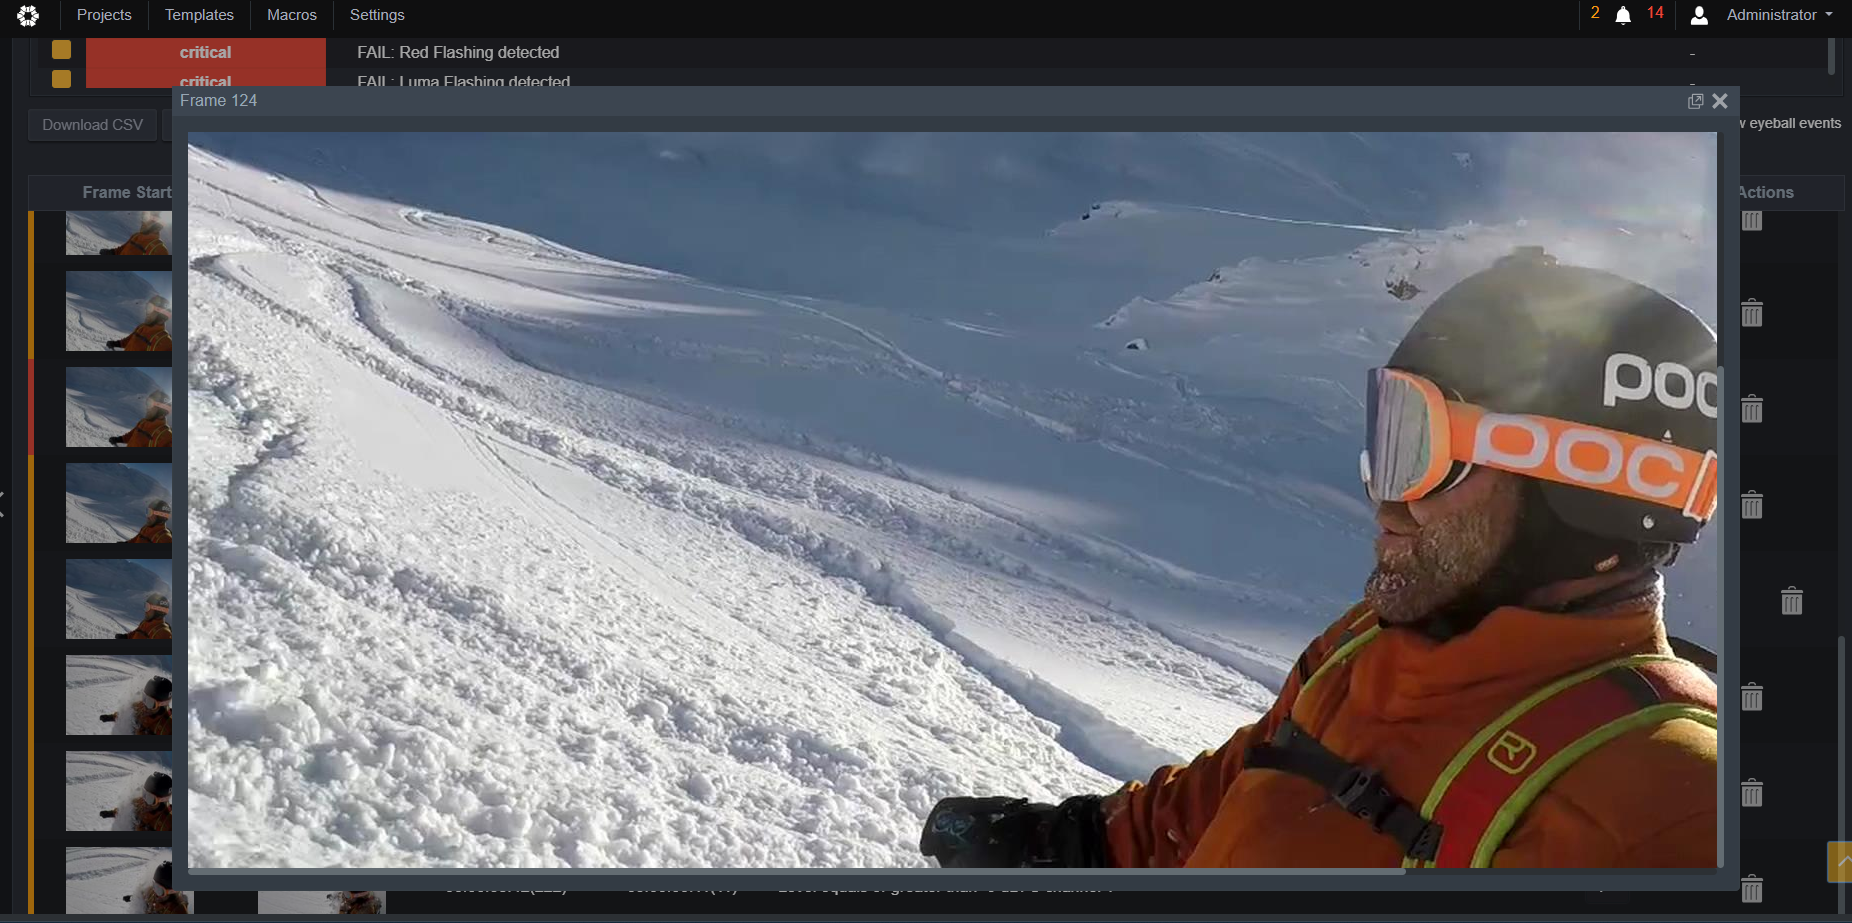
Task: Open the Projects menu
Action: (x=104, y=15)
